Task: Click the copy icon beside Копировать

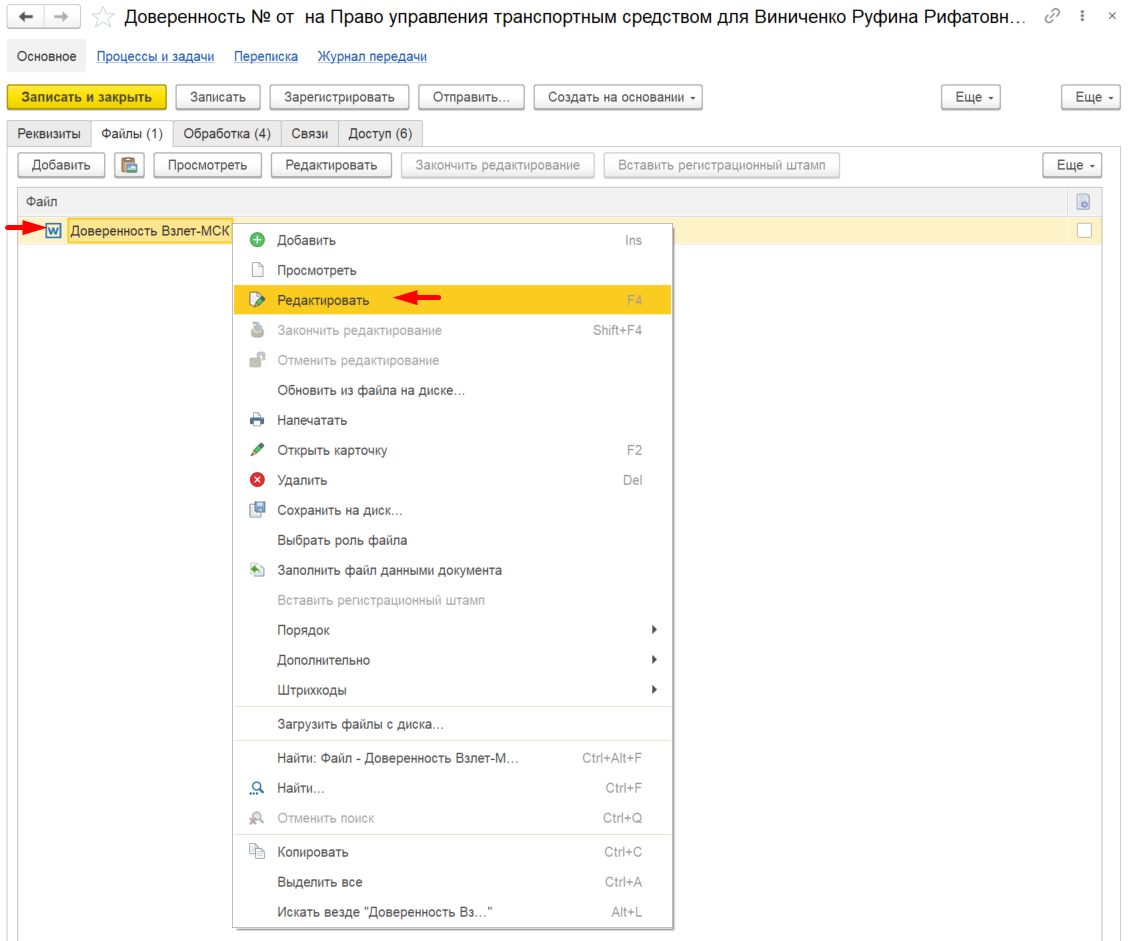Action: coord(257,851)
